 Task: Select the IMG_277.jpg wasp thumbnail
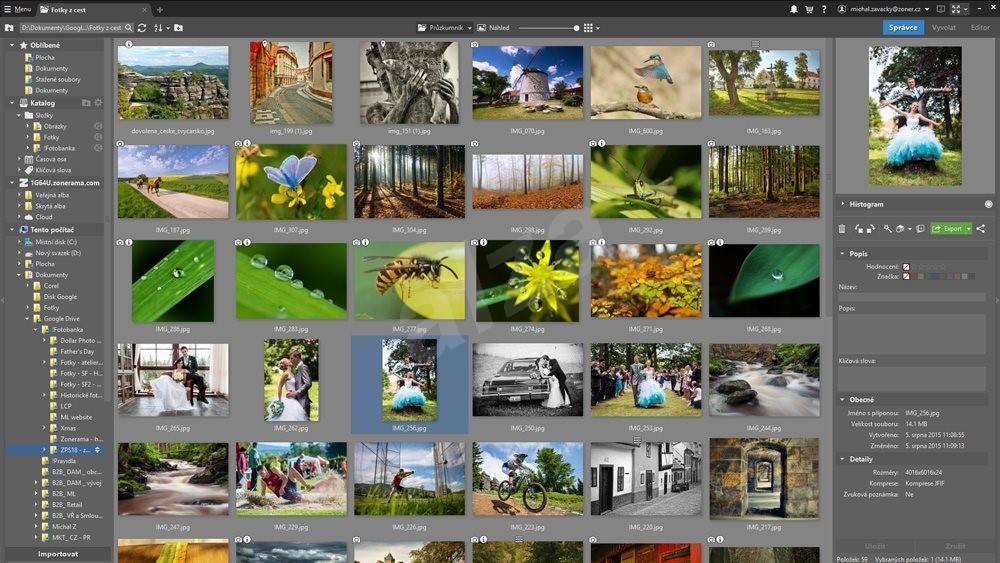pyautogui.click(x=409, y=281)
